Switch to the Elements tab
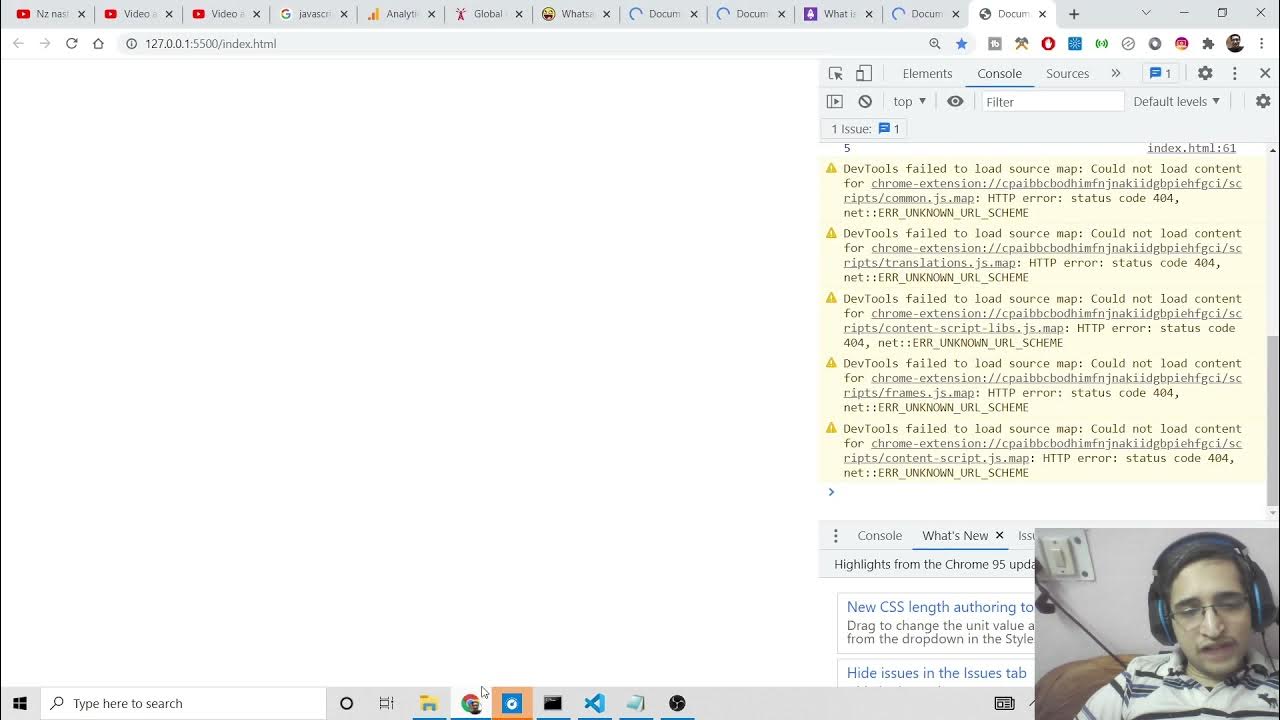This screenshot has width=1280, height=720. point(927,73)
